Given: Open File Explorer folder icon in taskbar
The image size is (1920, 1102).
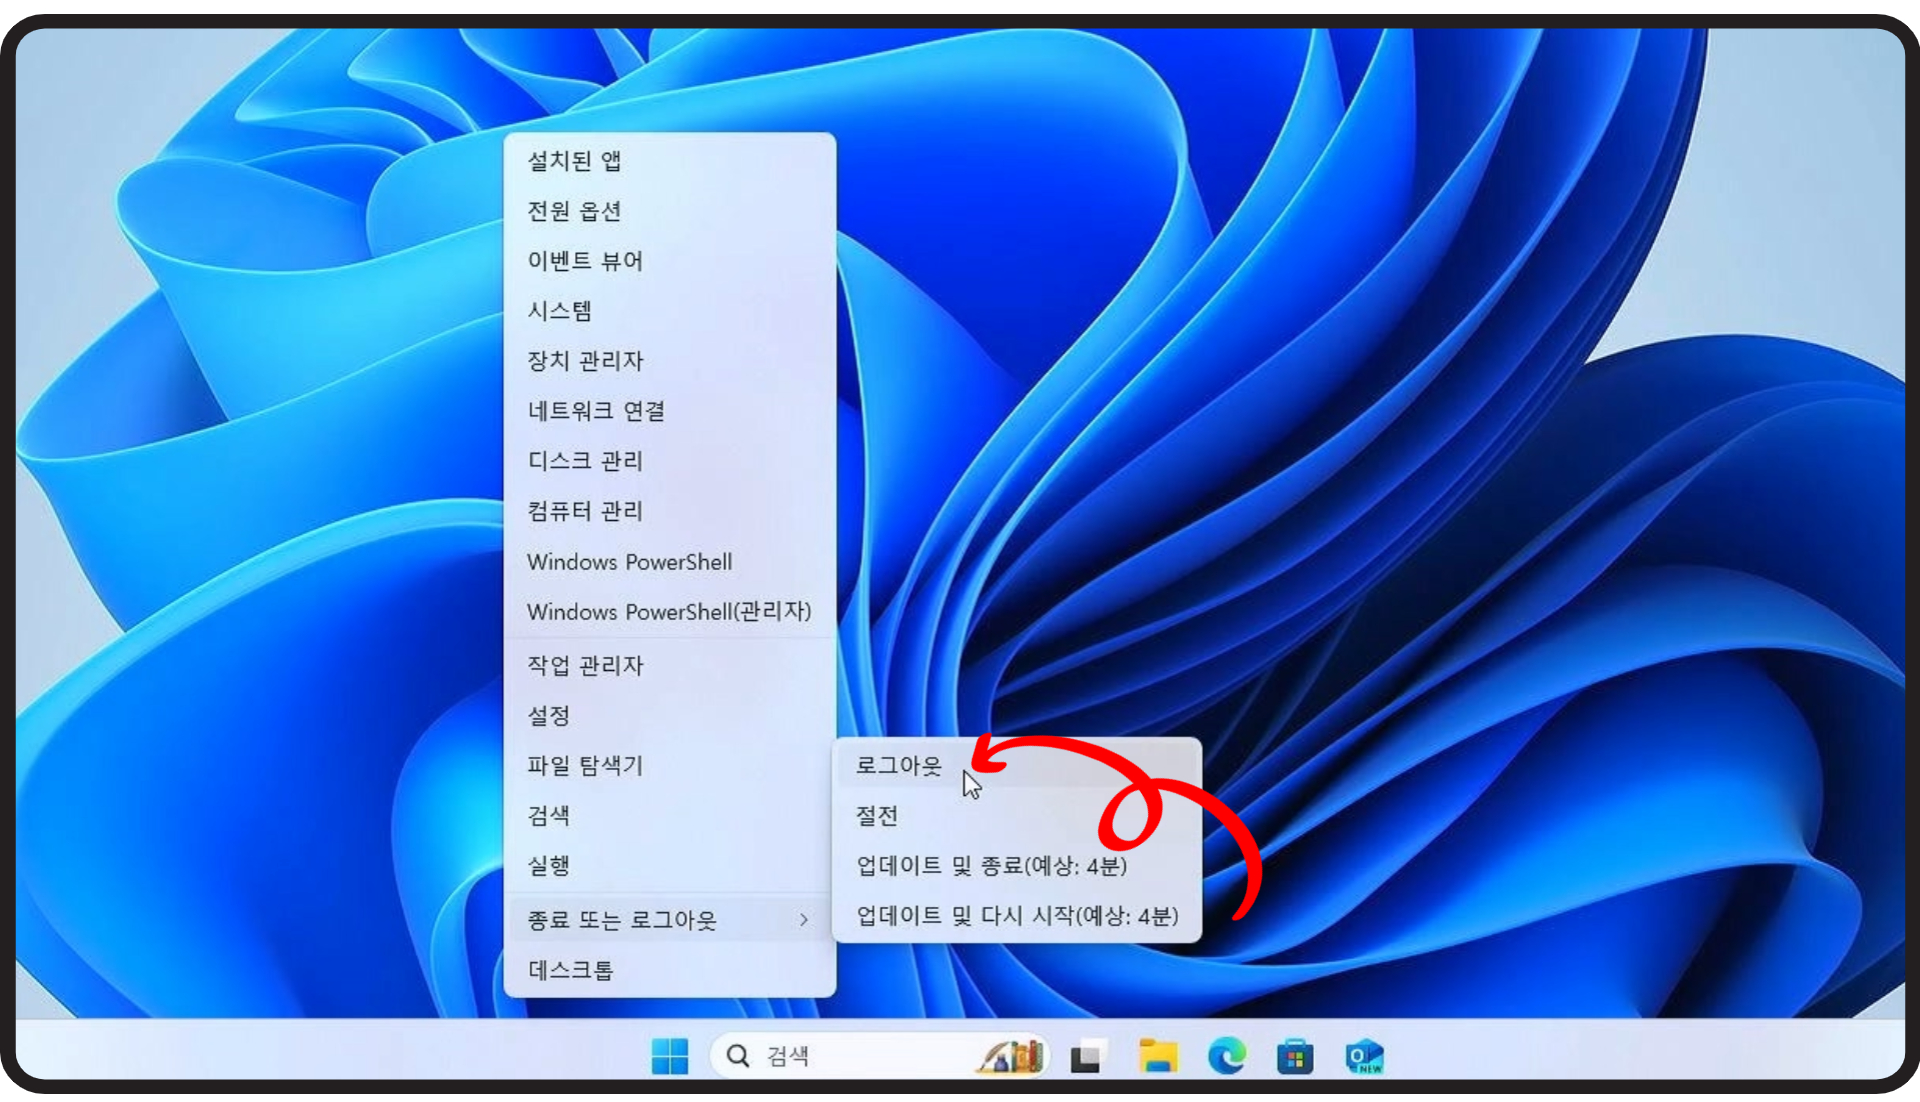Looking at the screenshot, I should click(1158, 1056).
